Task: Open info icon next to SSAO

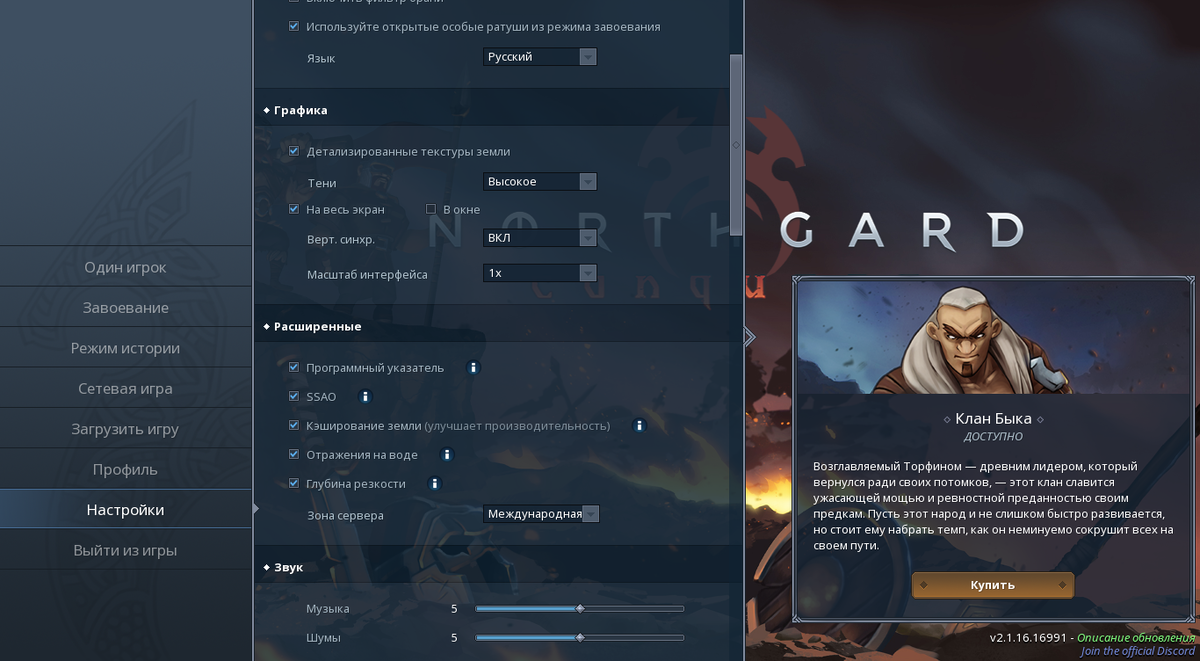Action: 365,397
